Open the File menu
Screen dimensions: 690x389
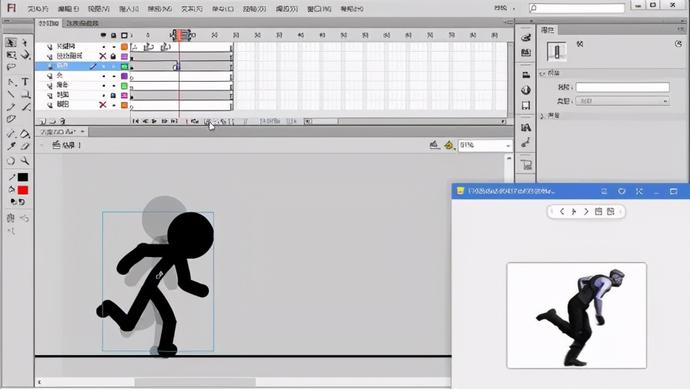[x=38, y=8]
